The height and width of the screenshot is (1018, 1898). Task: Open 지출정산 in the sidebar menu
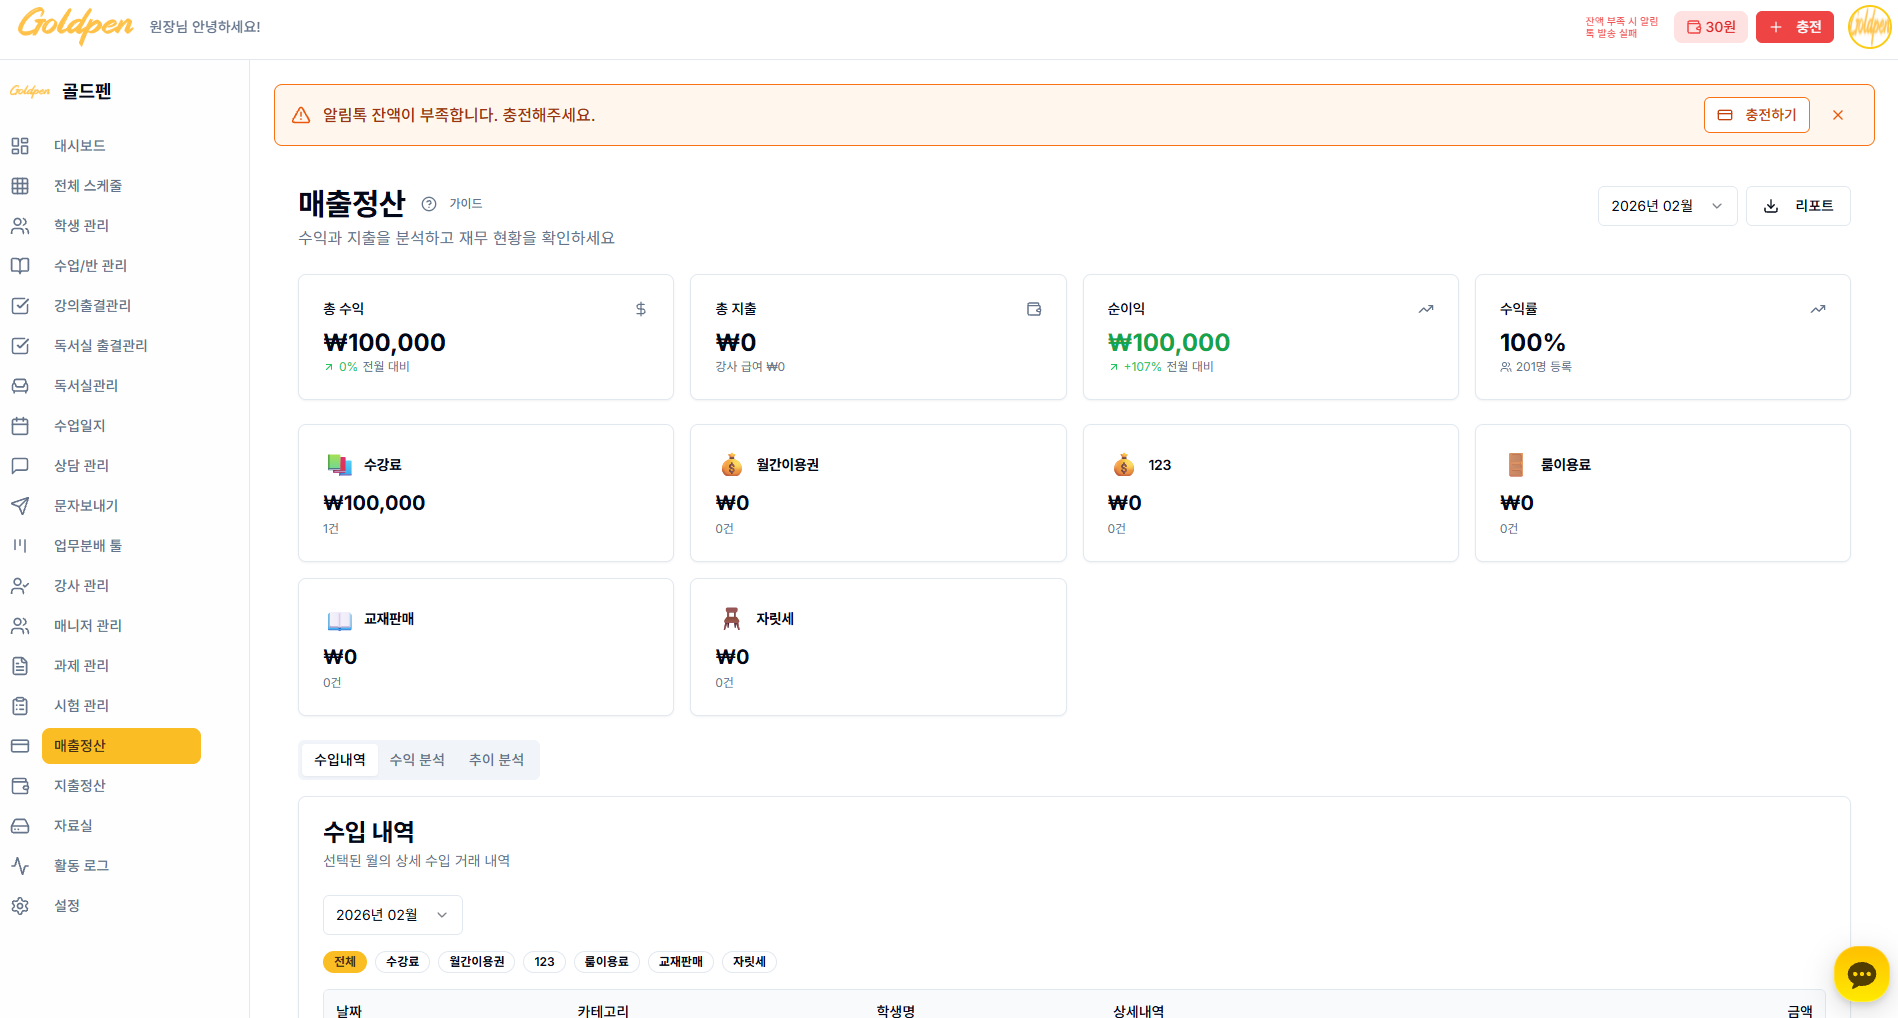(80, 786)
